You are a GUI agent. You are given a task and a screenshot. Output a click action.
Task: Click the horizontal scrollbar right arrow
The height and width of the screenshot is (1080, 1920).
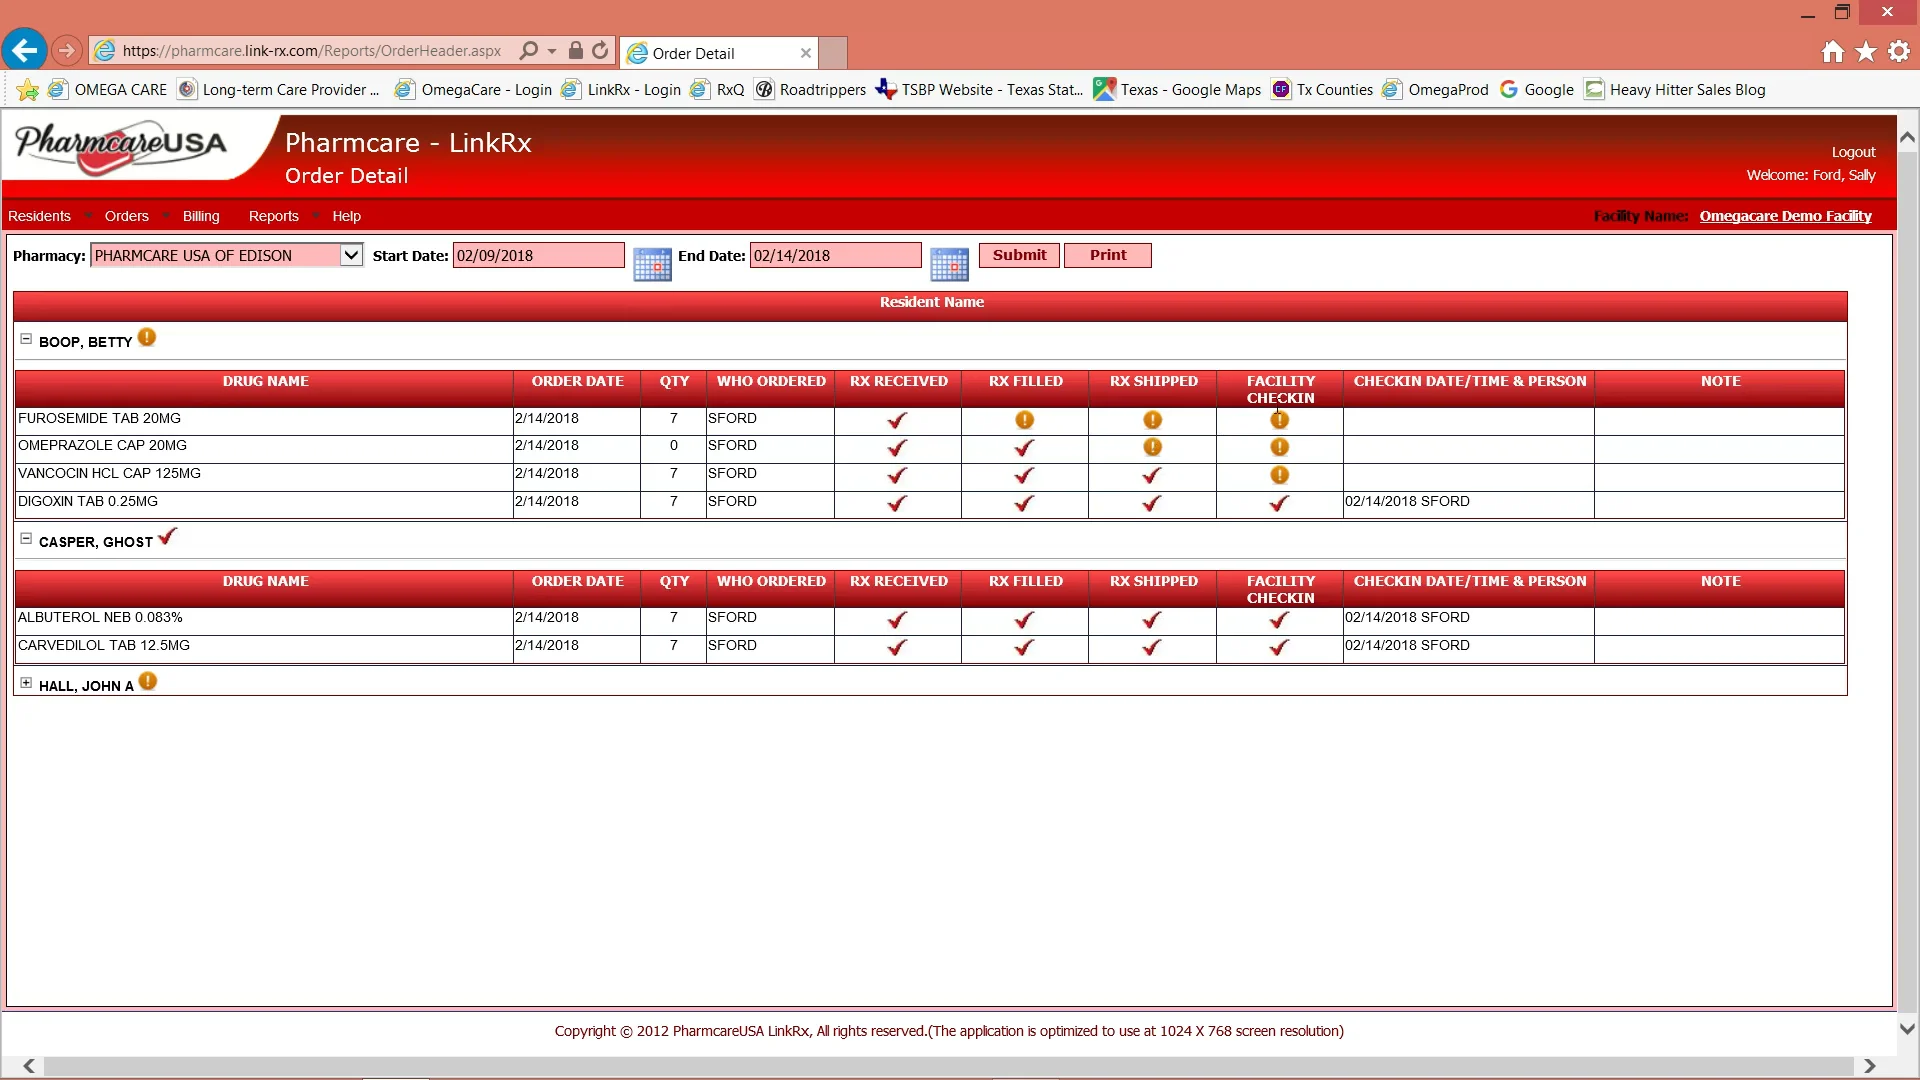click(1869, 1066)
